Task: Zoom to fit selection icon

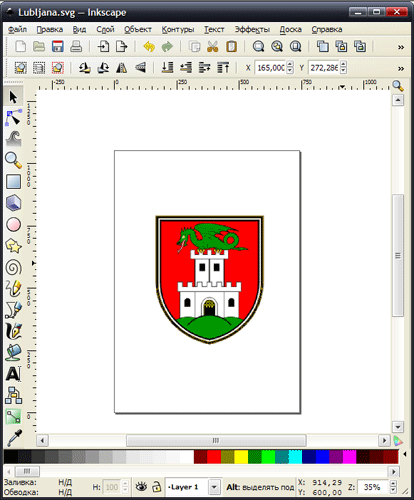Action: tap(258, 46)
